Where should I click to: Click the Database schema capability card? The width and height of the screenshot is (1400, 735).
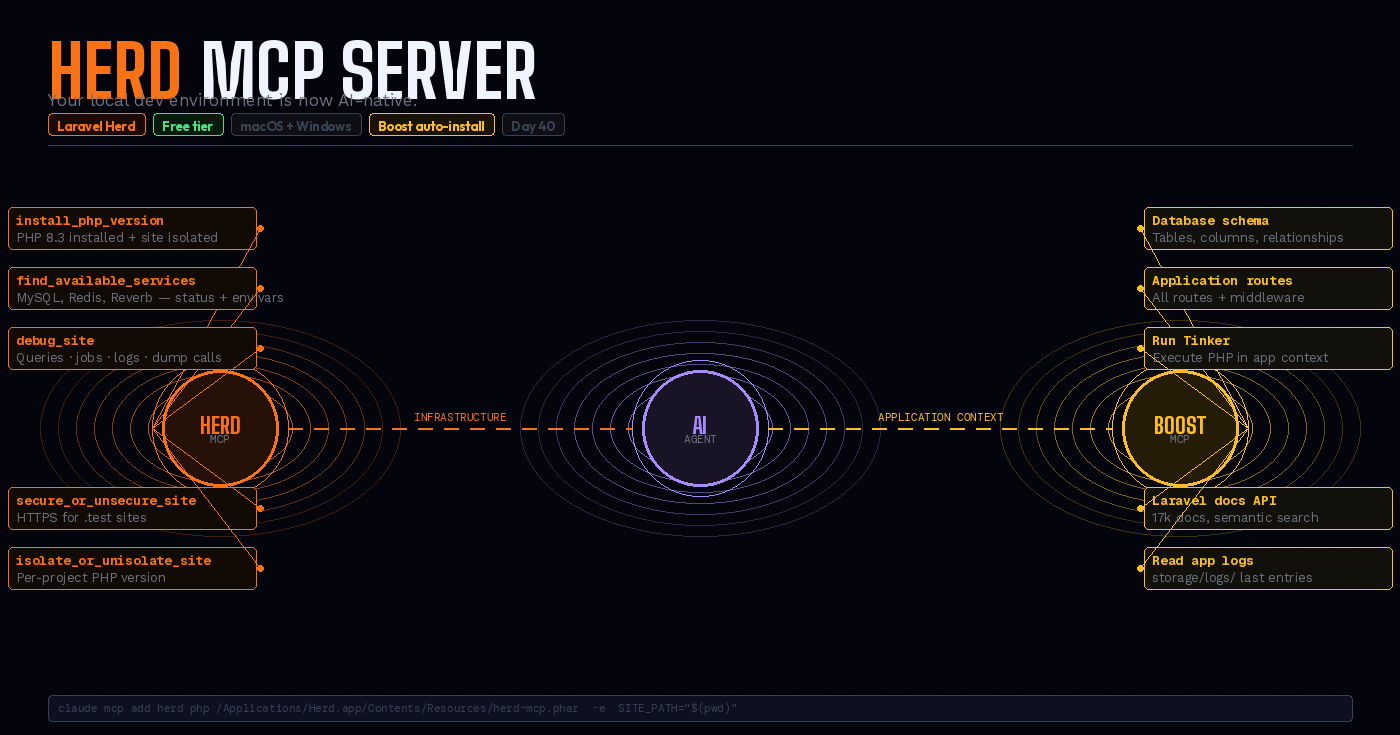pos(1268,228)
